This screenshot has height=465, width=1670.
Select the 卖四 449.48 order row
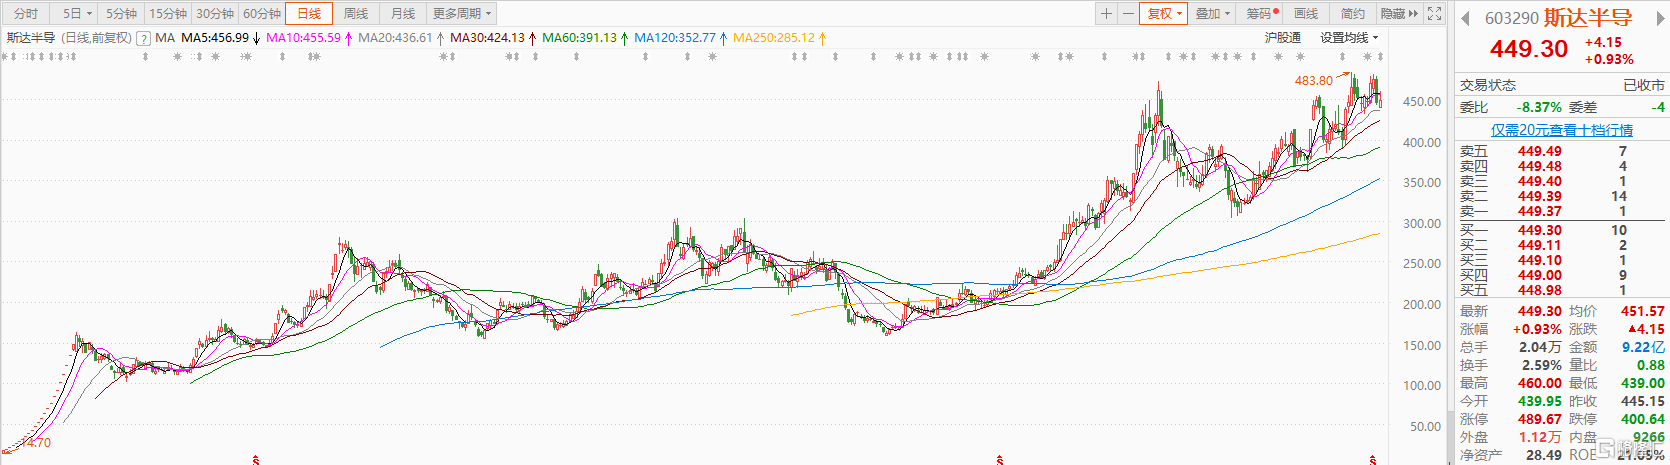point(1561,166)
